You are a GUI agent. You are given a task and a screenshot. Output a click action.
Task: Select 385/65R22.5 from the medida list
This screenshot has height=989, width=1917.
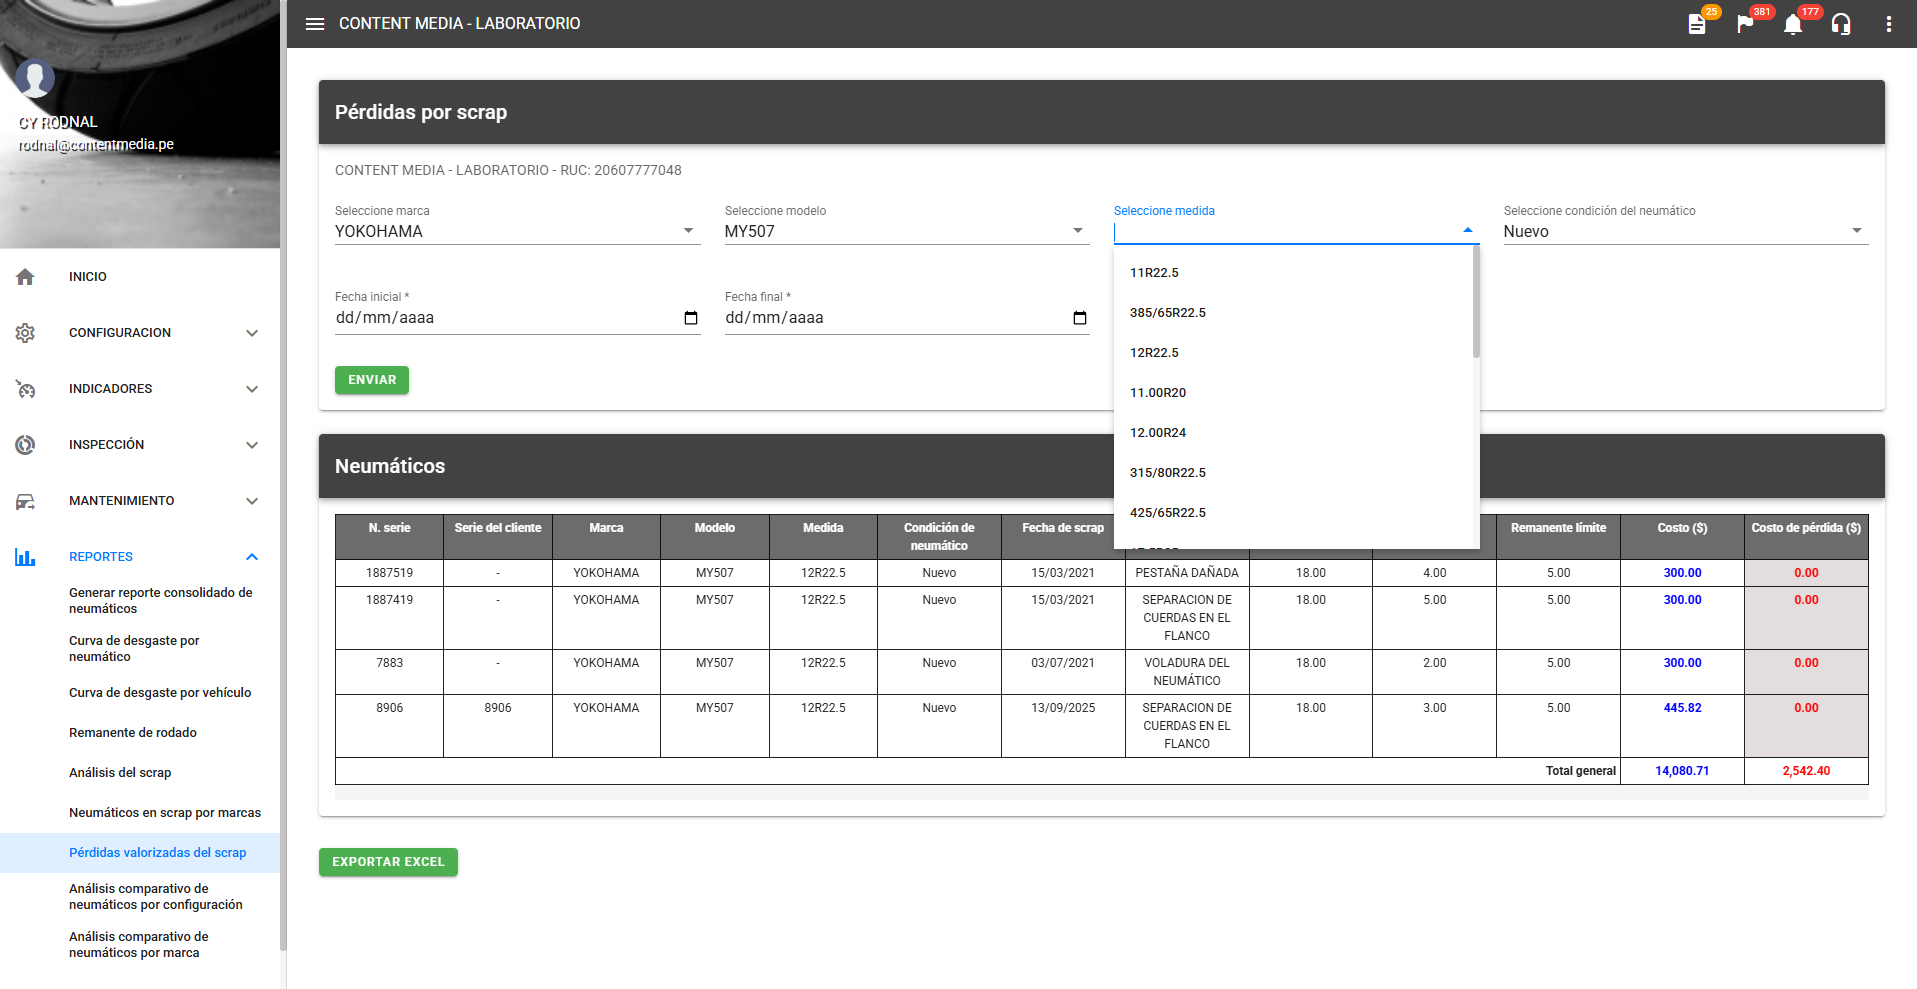1168,313
